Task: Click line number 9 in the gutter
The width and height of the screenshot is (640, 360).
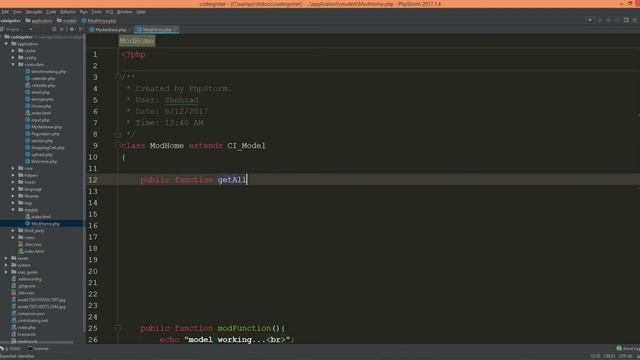Action: point(95,146)
